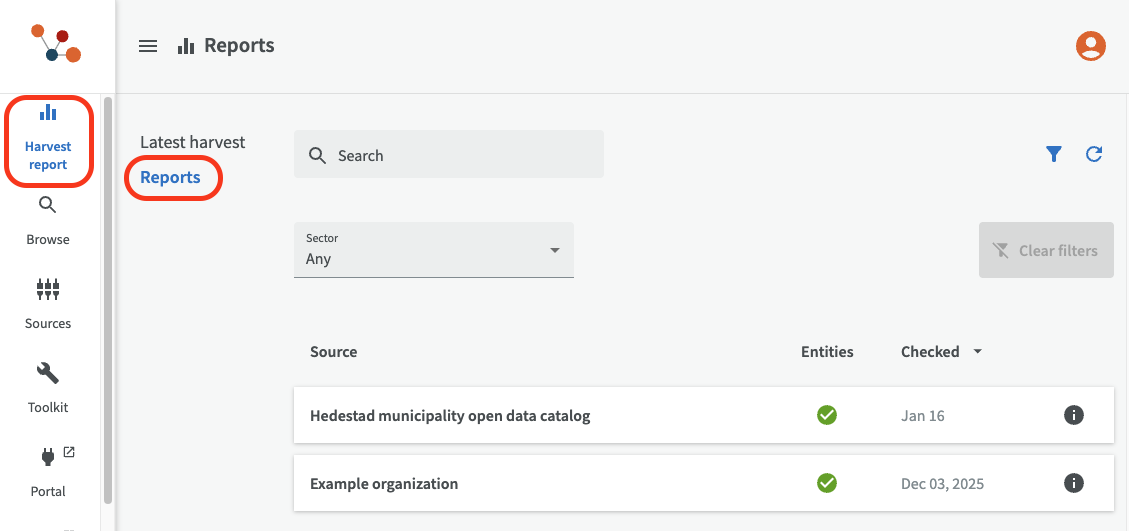Click the user account avatar
The height and width of the screenshot is (531, 1129).
[1090, 46]
